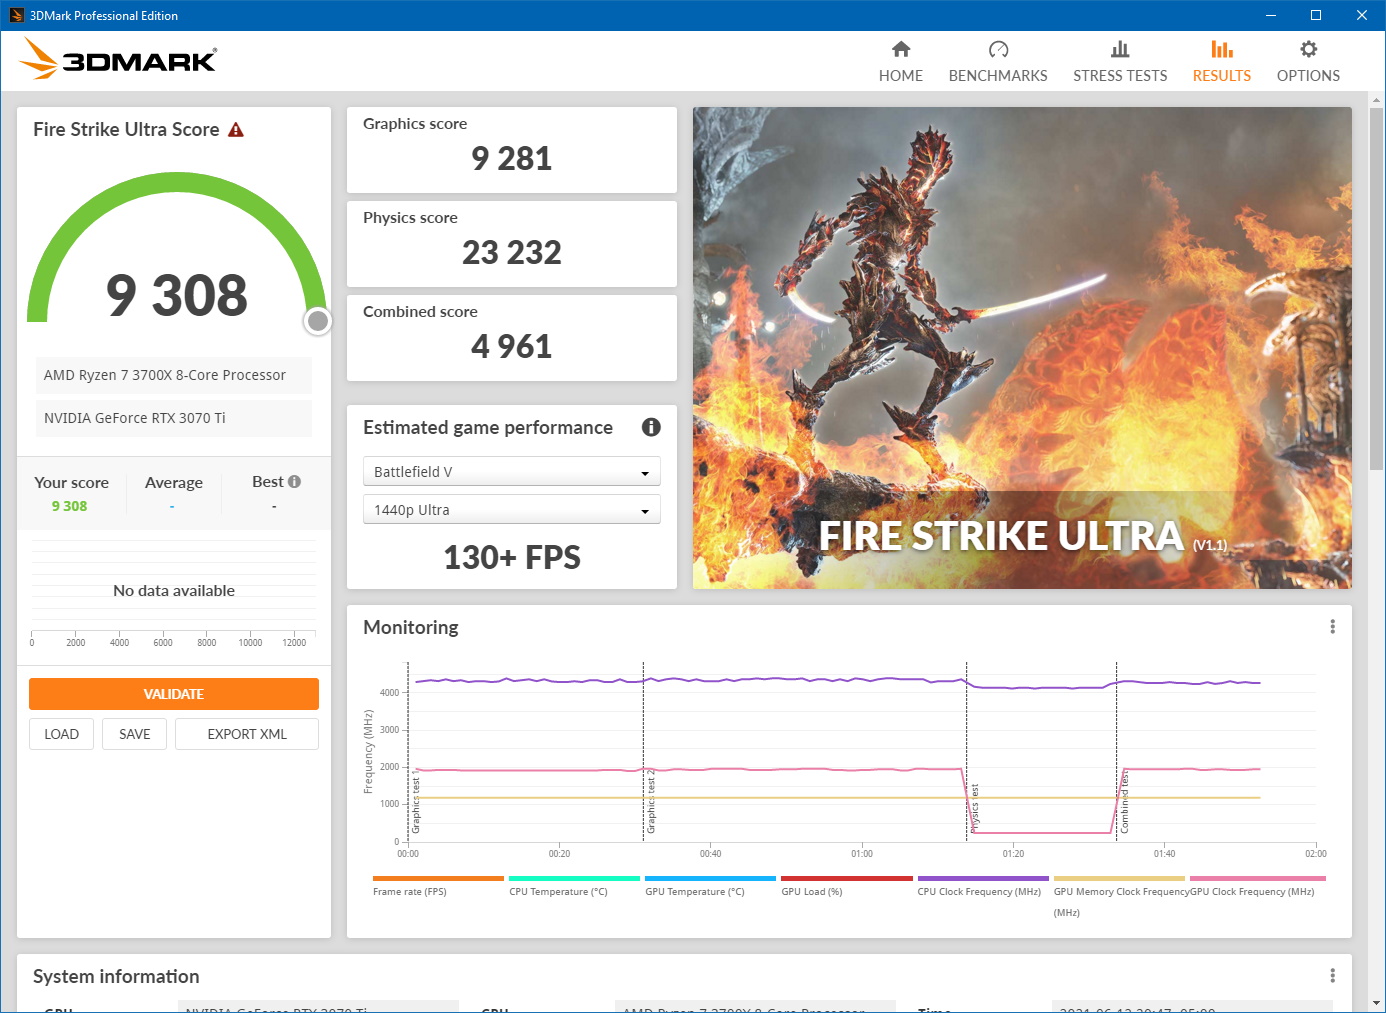Click the Stress Tests chart icon
The width and height of the screenshot is (1386, 1013).
[x=1120, y=50]
